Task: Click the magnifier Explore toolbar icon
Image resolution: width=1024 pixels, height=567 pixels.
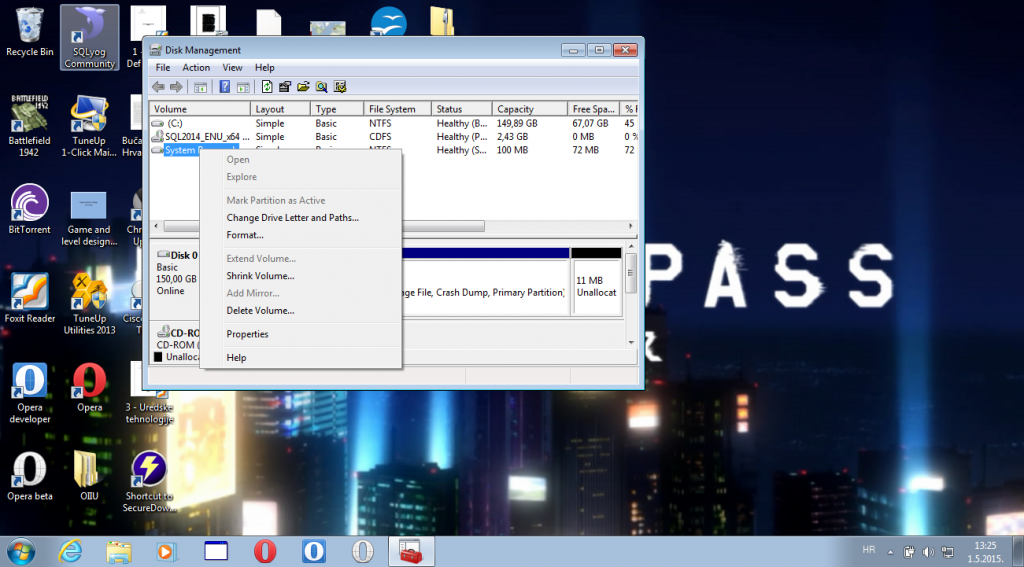Action: pos(321,87)
